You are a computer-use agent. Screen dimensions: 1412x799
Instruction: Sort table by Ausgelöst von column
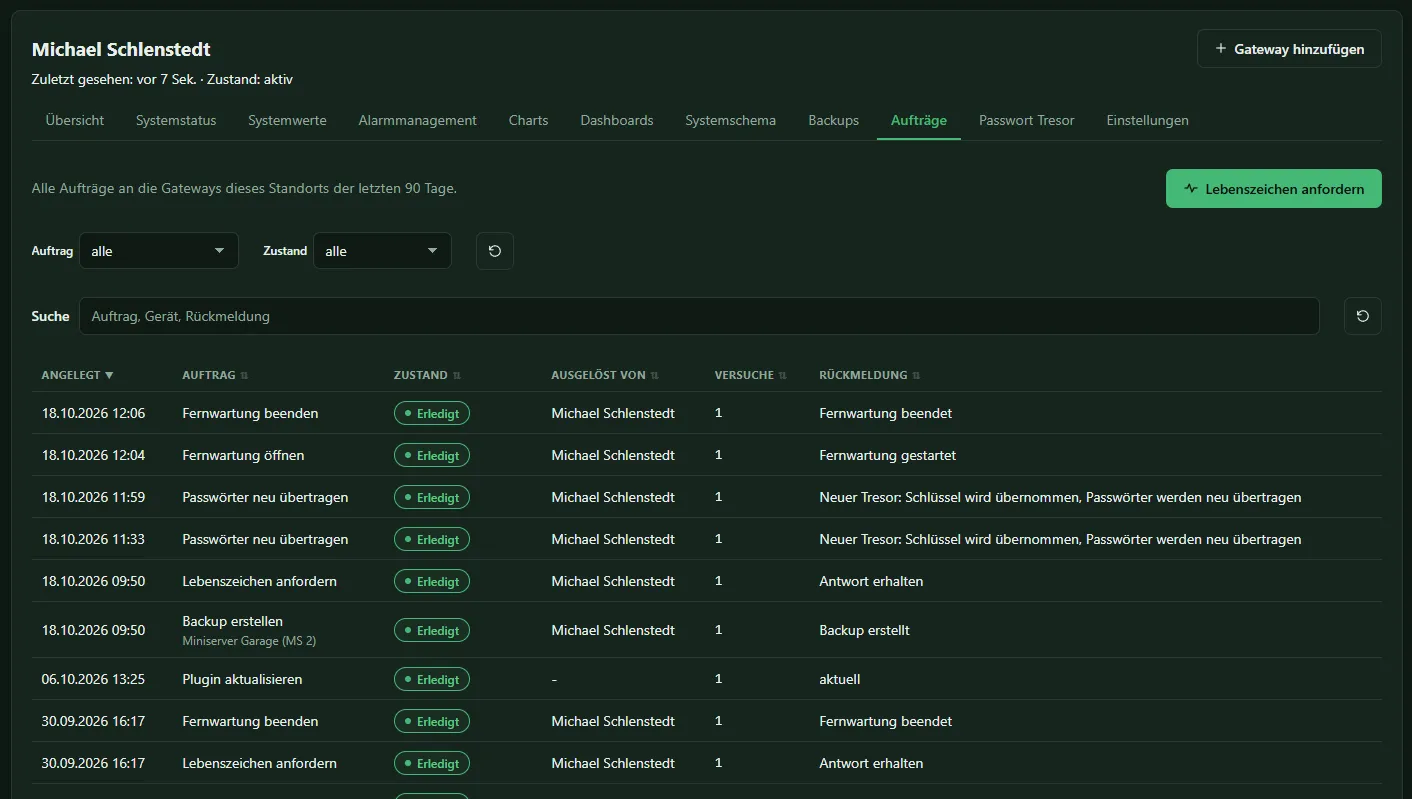pos(605,375)
